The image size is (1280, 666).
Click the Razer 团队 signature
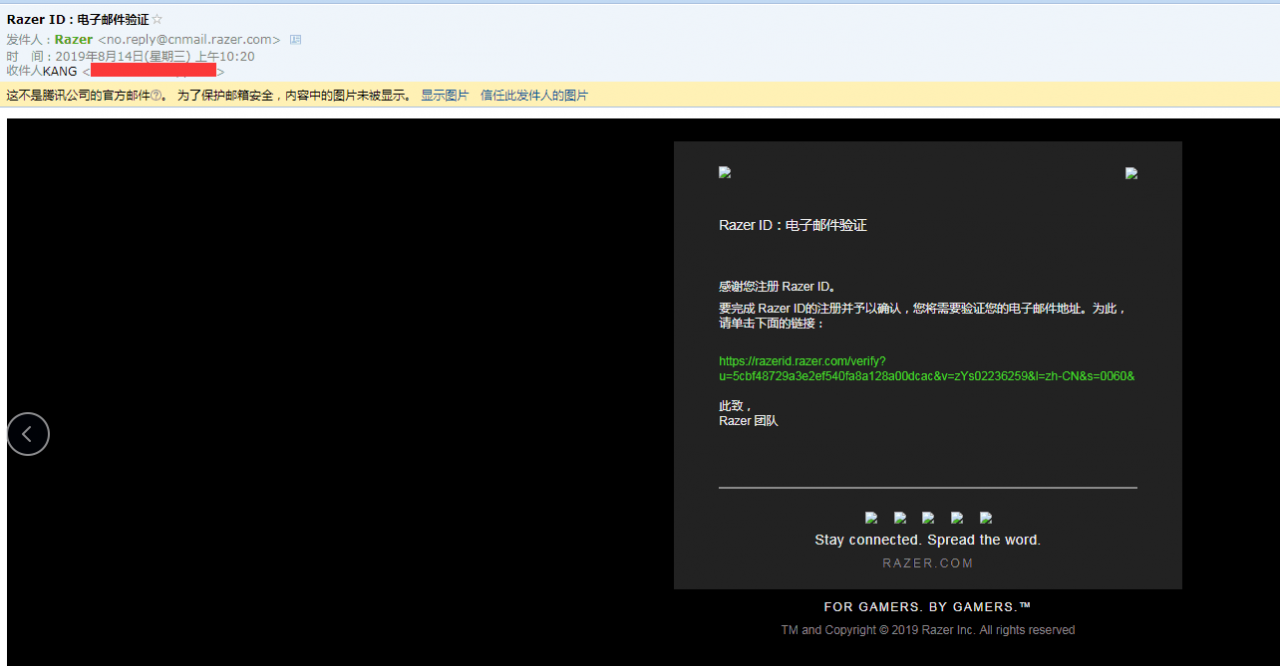click(x=748, y=421)
